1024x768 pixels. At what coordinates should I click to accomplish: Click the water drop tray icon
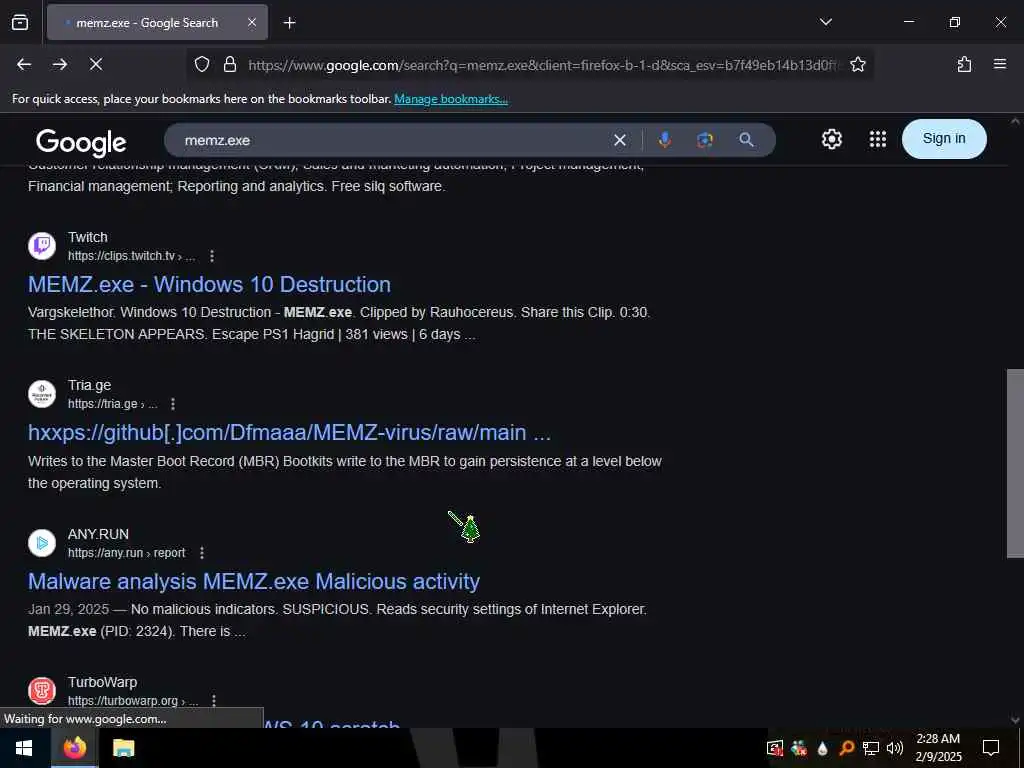coord(822,748)
